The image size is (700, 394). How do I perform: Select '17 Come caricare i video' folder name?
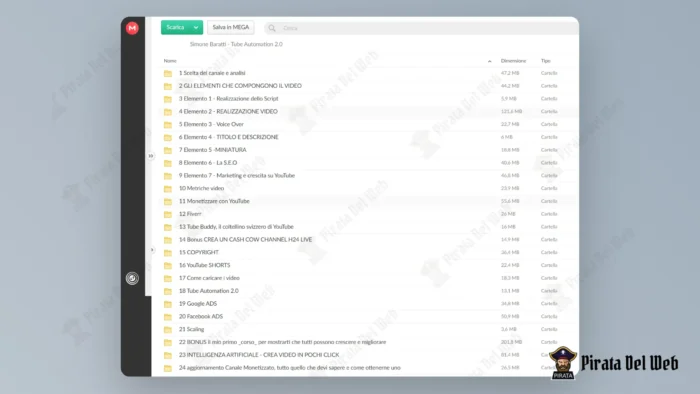209,278
